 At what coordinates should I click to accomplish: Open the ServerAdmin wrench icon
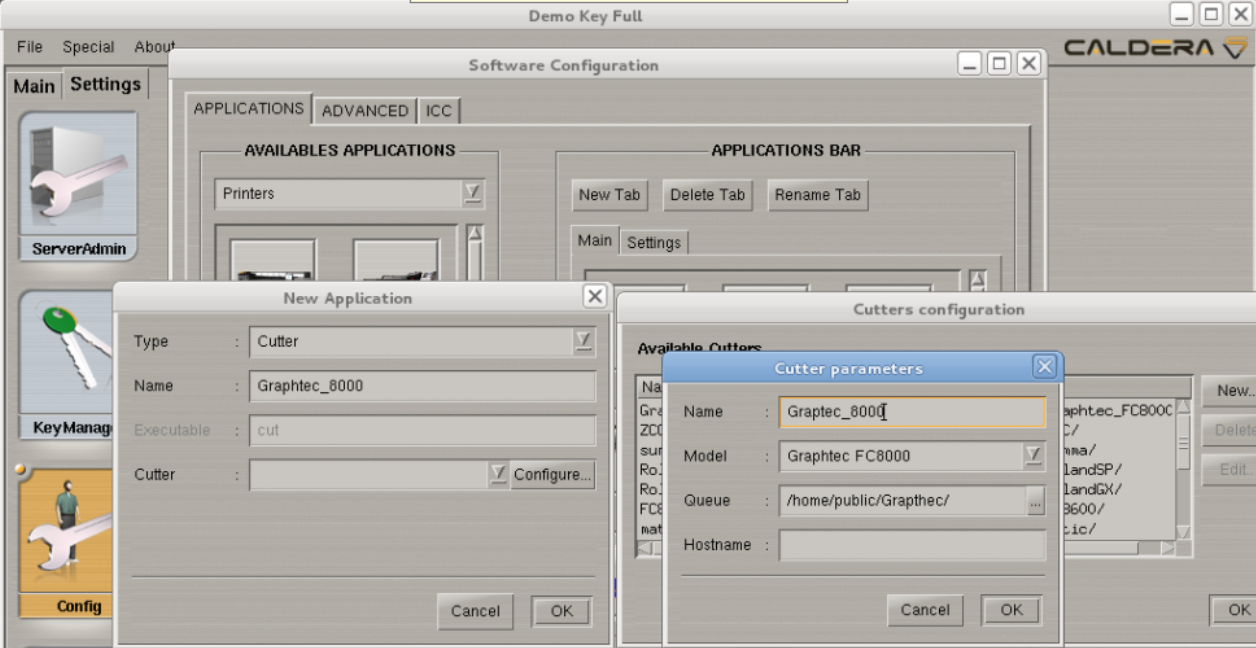coord(78,174)
